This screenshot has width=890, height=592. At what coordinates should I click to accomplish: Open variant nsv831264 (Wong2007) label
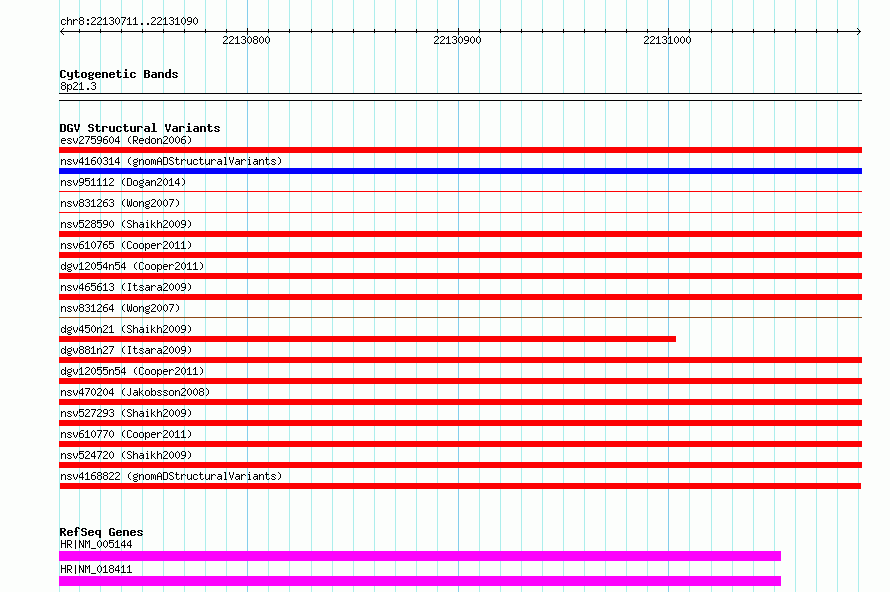pyautogui.click(x=120, y=308)
